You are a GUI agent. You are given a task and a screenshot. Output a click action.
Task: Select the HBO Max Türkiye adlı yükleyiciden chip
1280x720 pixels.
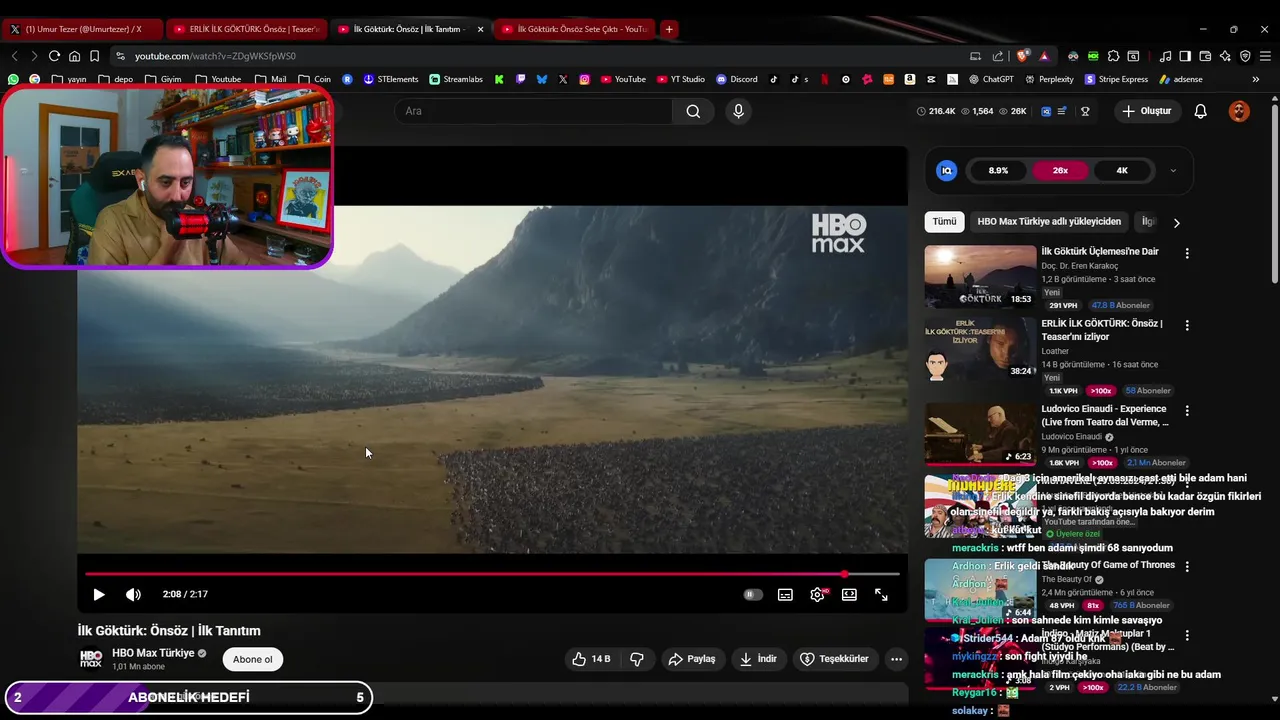click(x=1049, y=222)
